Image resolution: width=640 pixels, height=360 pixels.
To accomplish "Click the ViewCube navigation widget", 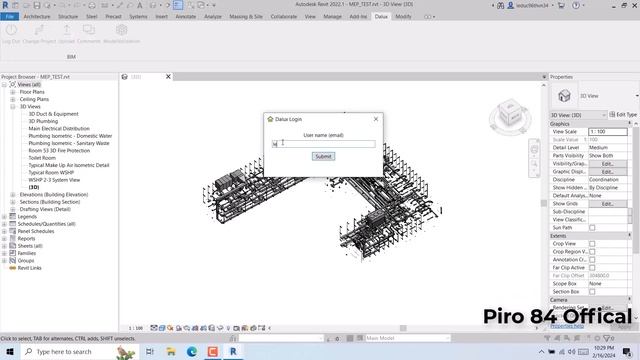I will coord(510,116).
